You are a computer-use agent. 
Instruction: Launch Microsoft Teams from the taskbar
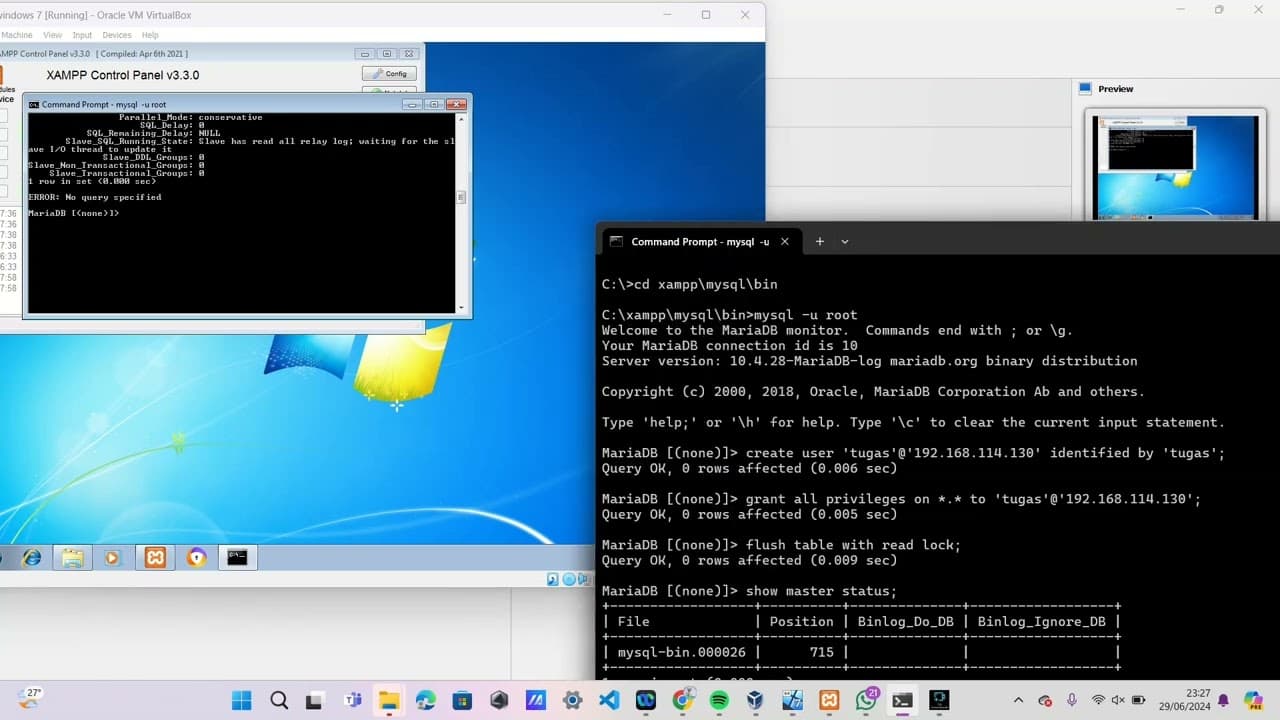point(352,700)
